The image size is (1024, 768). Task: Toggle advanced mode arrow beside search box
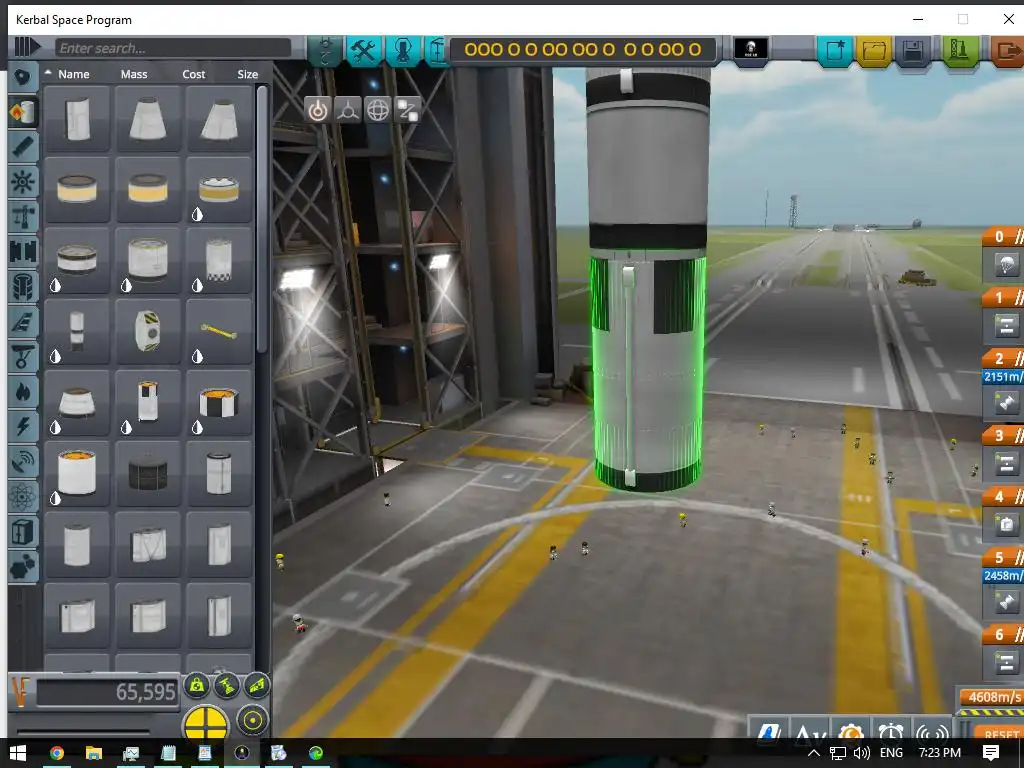(26, 47)
